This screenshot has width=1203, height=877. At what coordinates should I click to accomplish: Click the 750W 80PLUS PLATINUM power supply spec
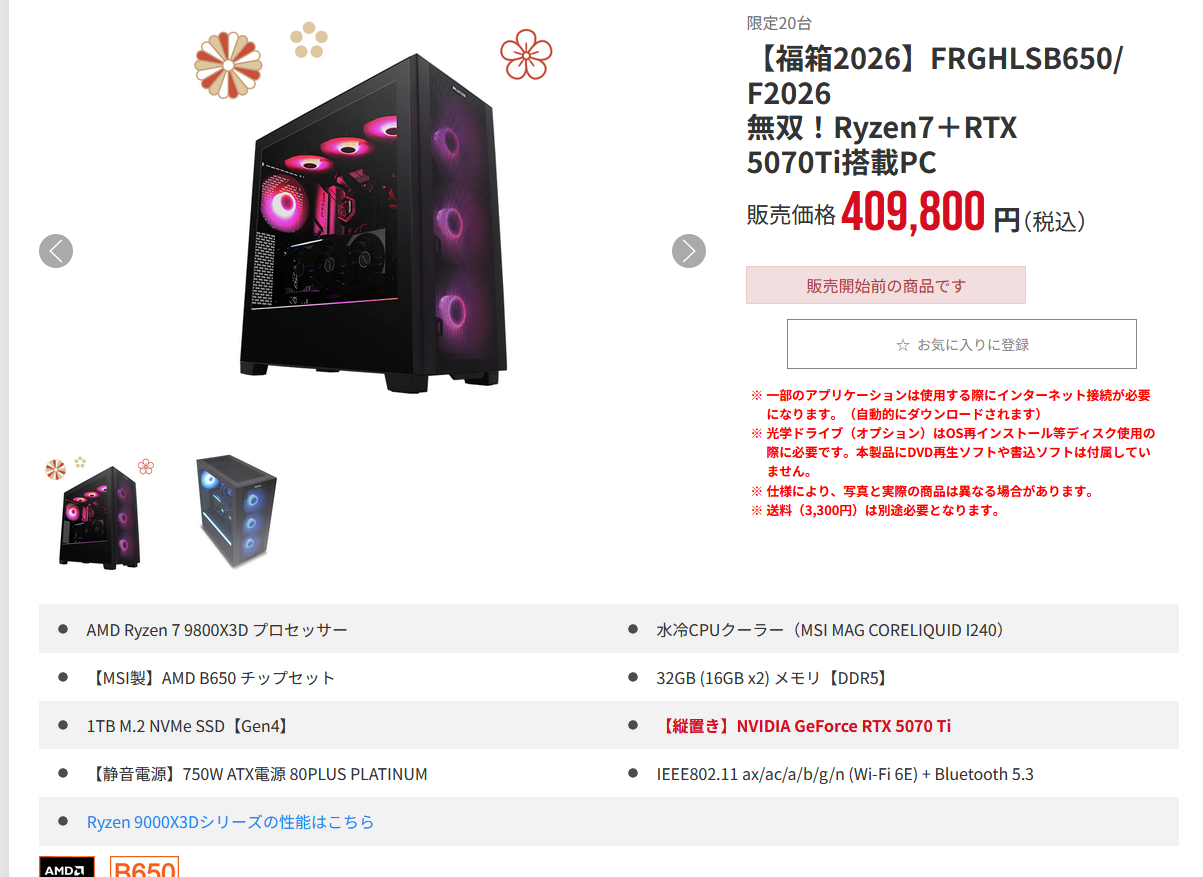pyautogui.click(x=257, y=774)
